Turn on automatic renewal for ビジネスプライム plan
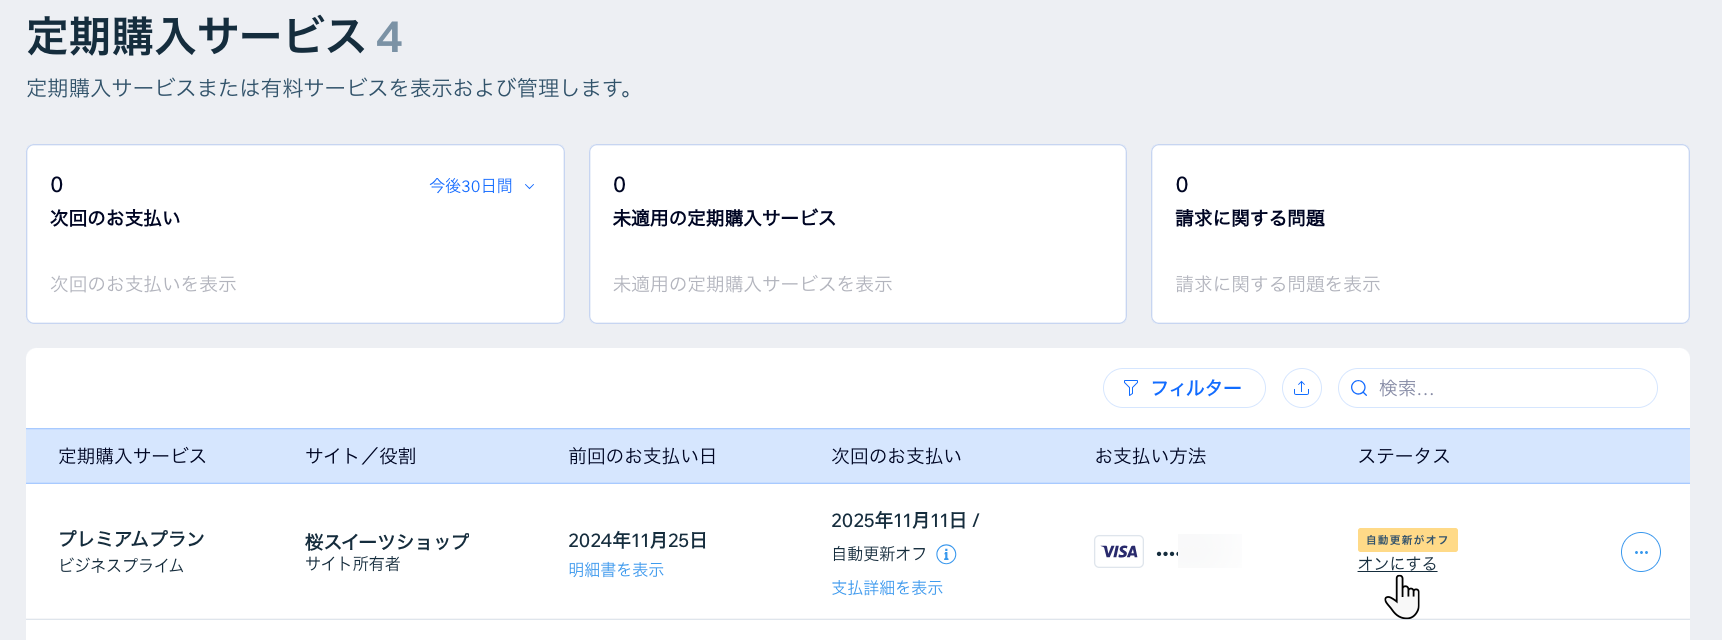The height and width of the screenshot is (640, 1722). [x=1400, y=563]
